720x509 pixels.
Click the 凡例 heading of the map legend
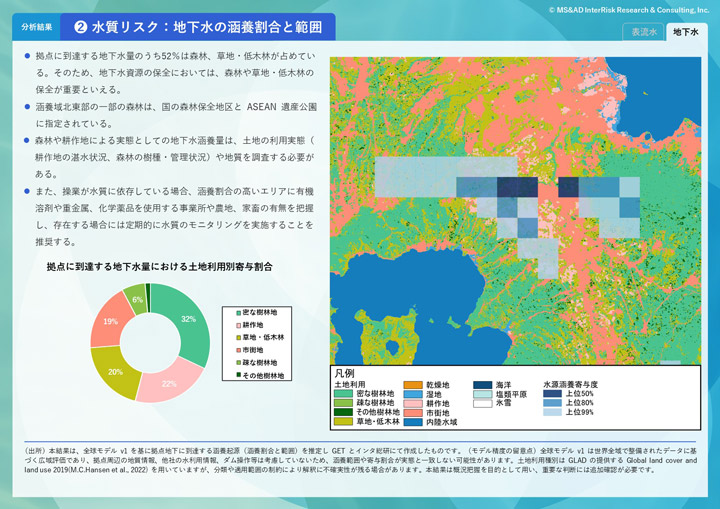click(x=344, y=373)
